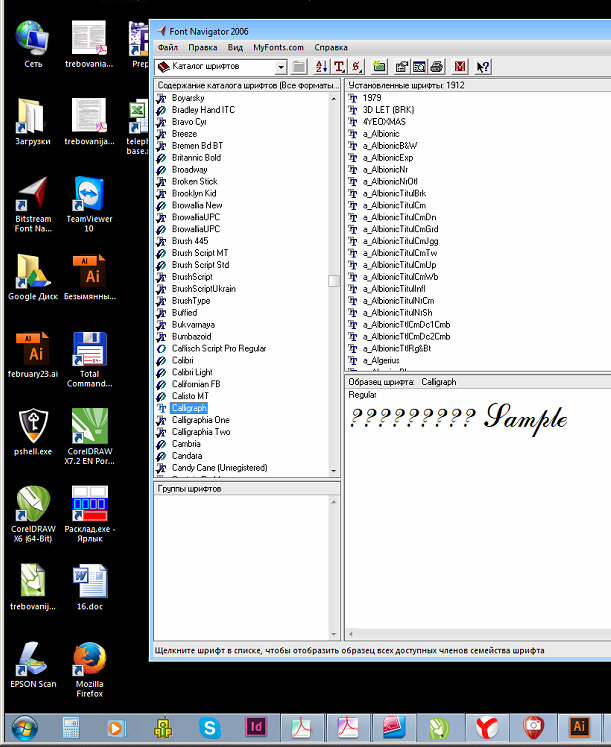Click the Содержание каталога шрифтов column header

(247, 85)
